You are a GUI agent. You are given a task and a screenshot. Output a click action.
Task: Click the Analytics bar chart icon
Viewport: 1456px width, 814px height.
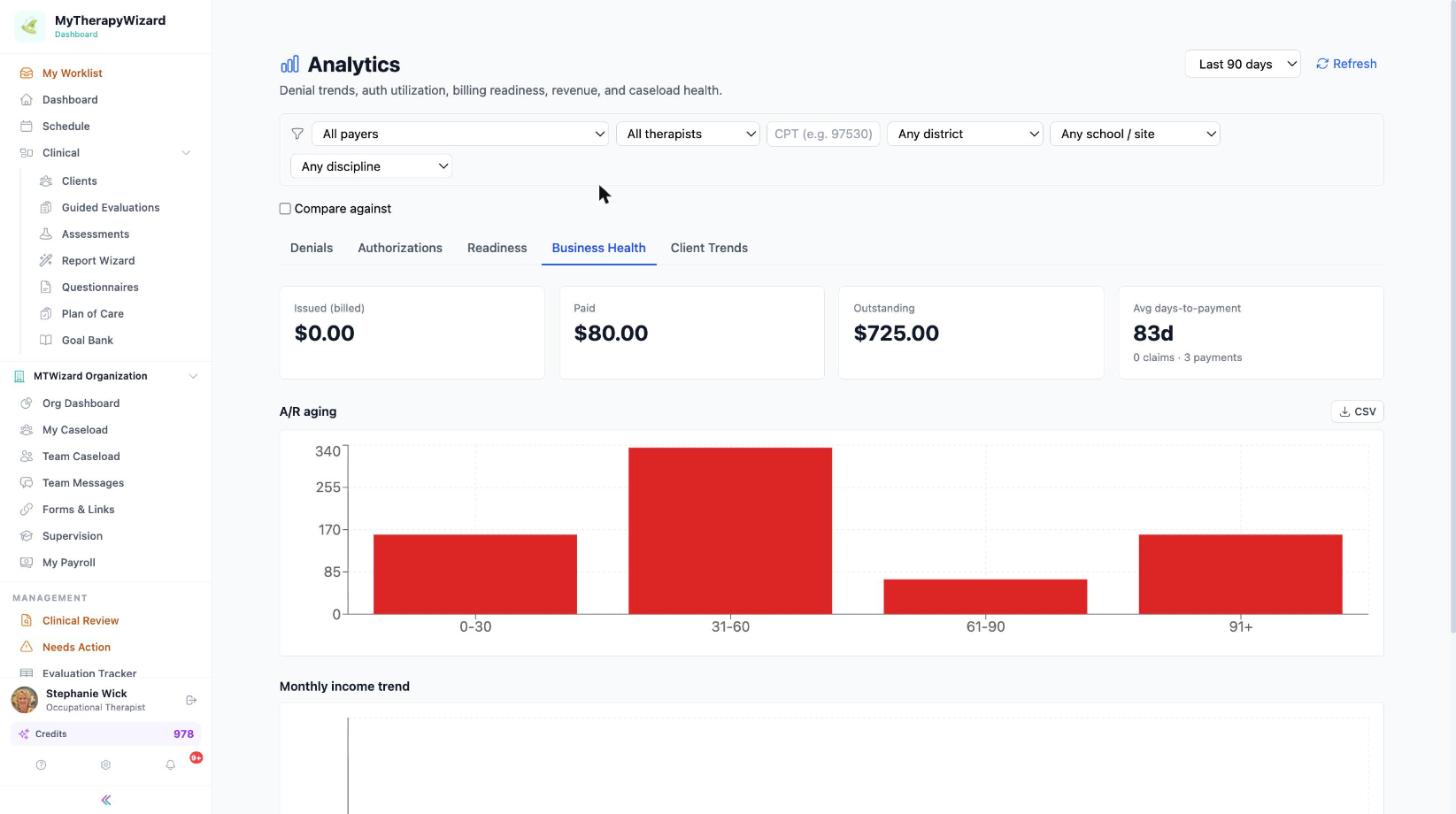(x=289, y=64)
